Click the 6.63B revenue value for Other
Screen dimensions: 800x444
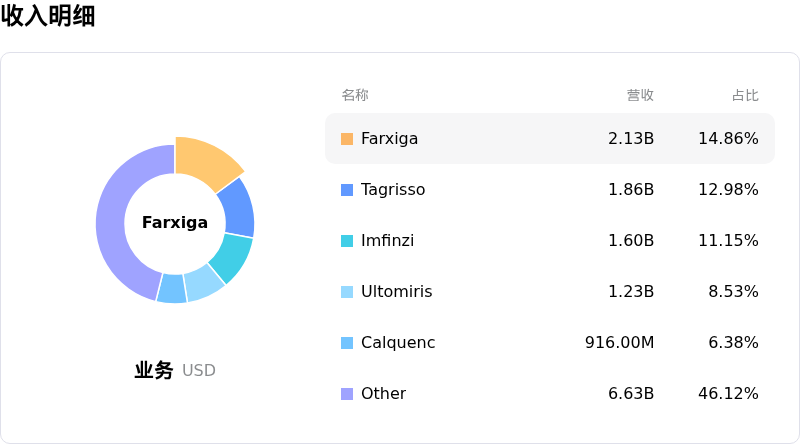pyautogui.click(x=631, y=394)
